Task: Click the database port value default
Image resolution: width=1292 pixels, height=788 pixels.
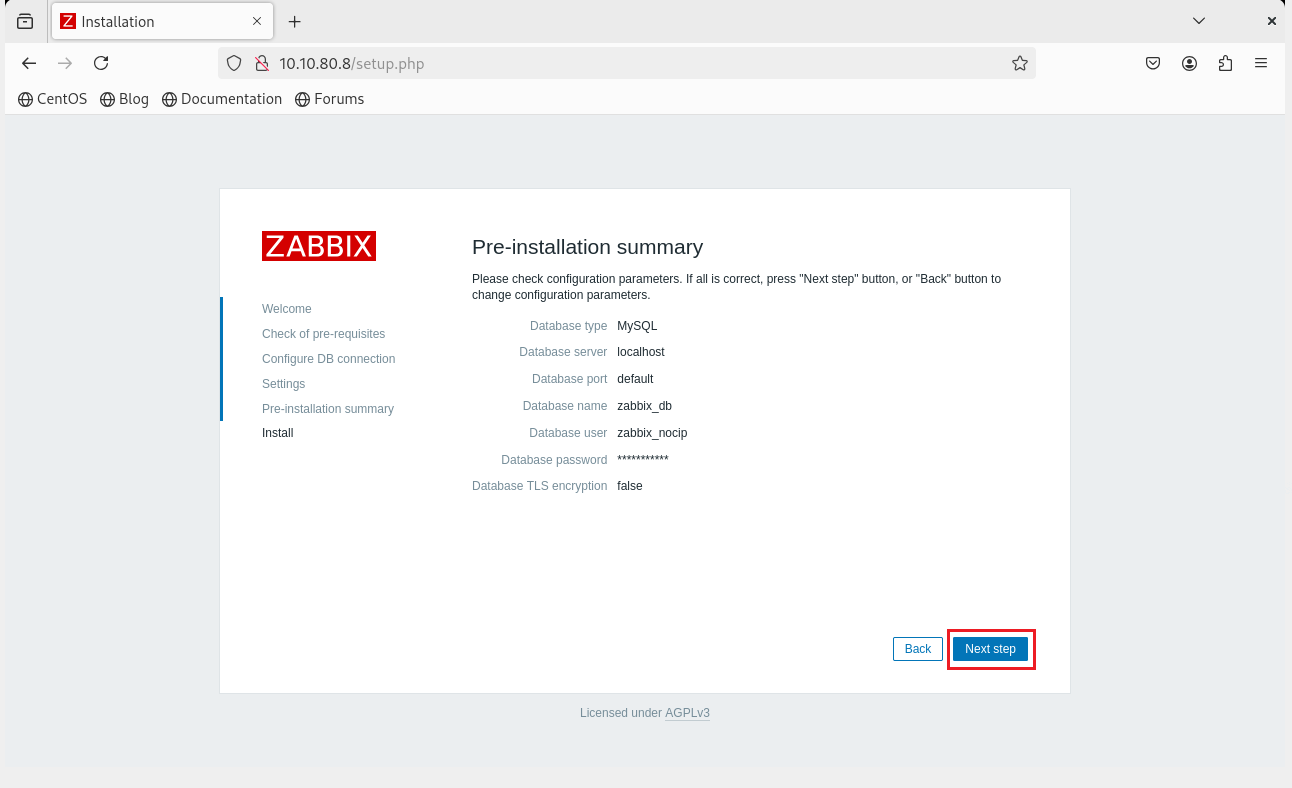Action: coord(635,379)
